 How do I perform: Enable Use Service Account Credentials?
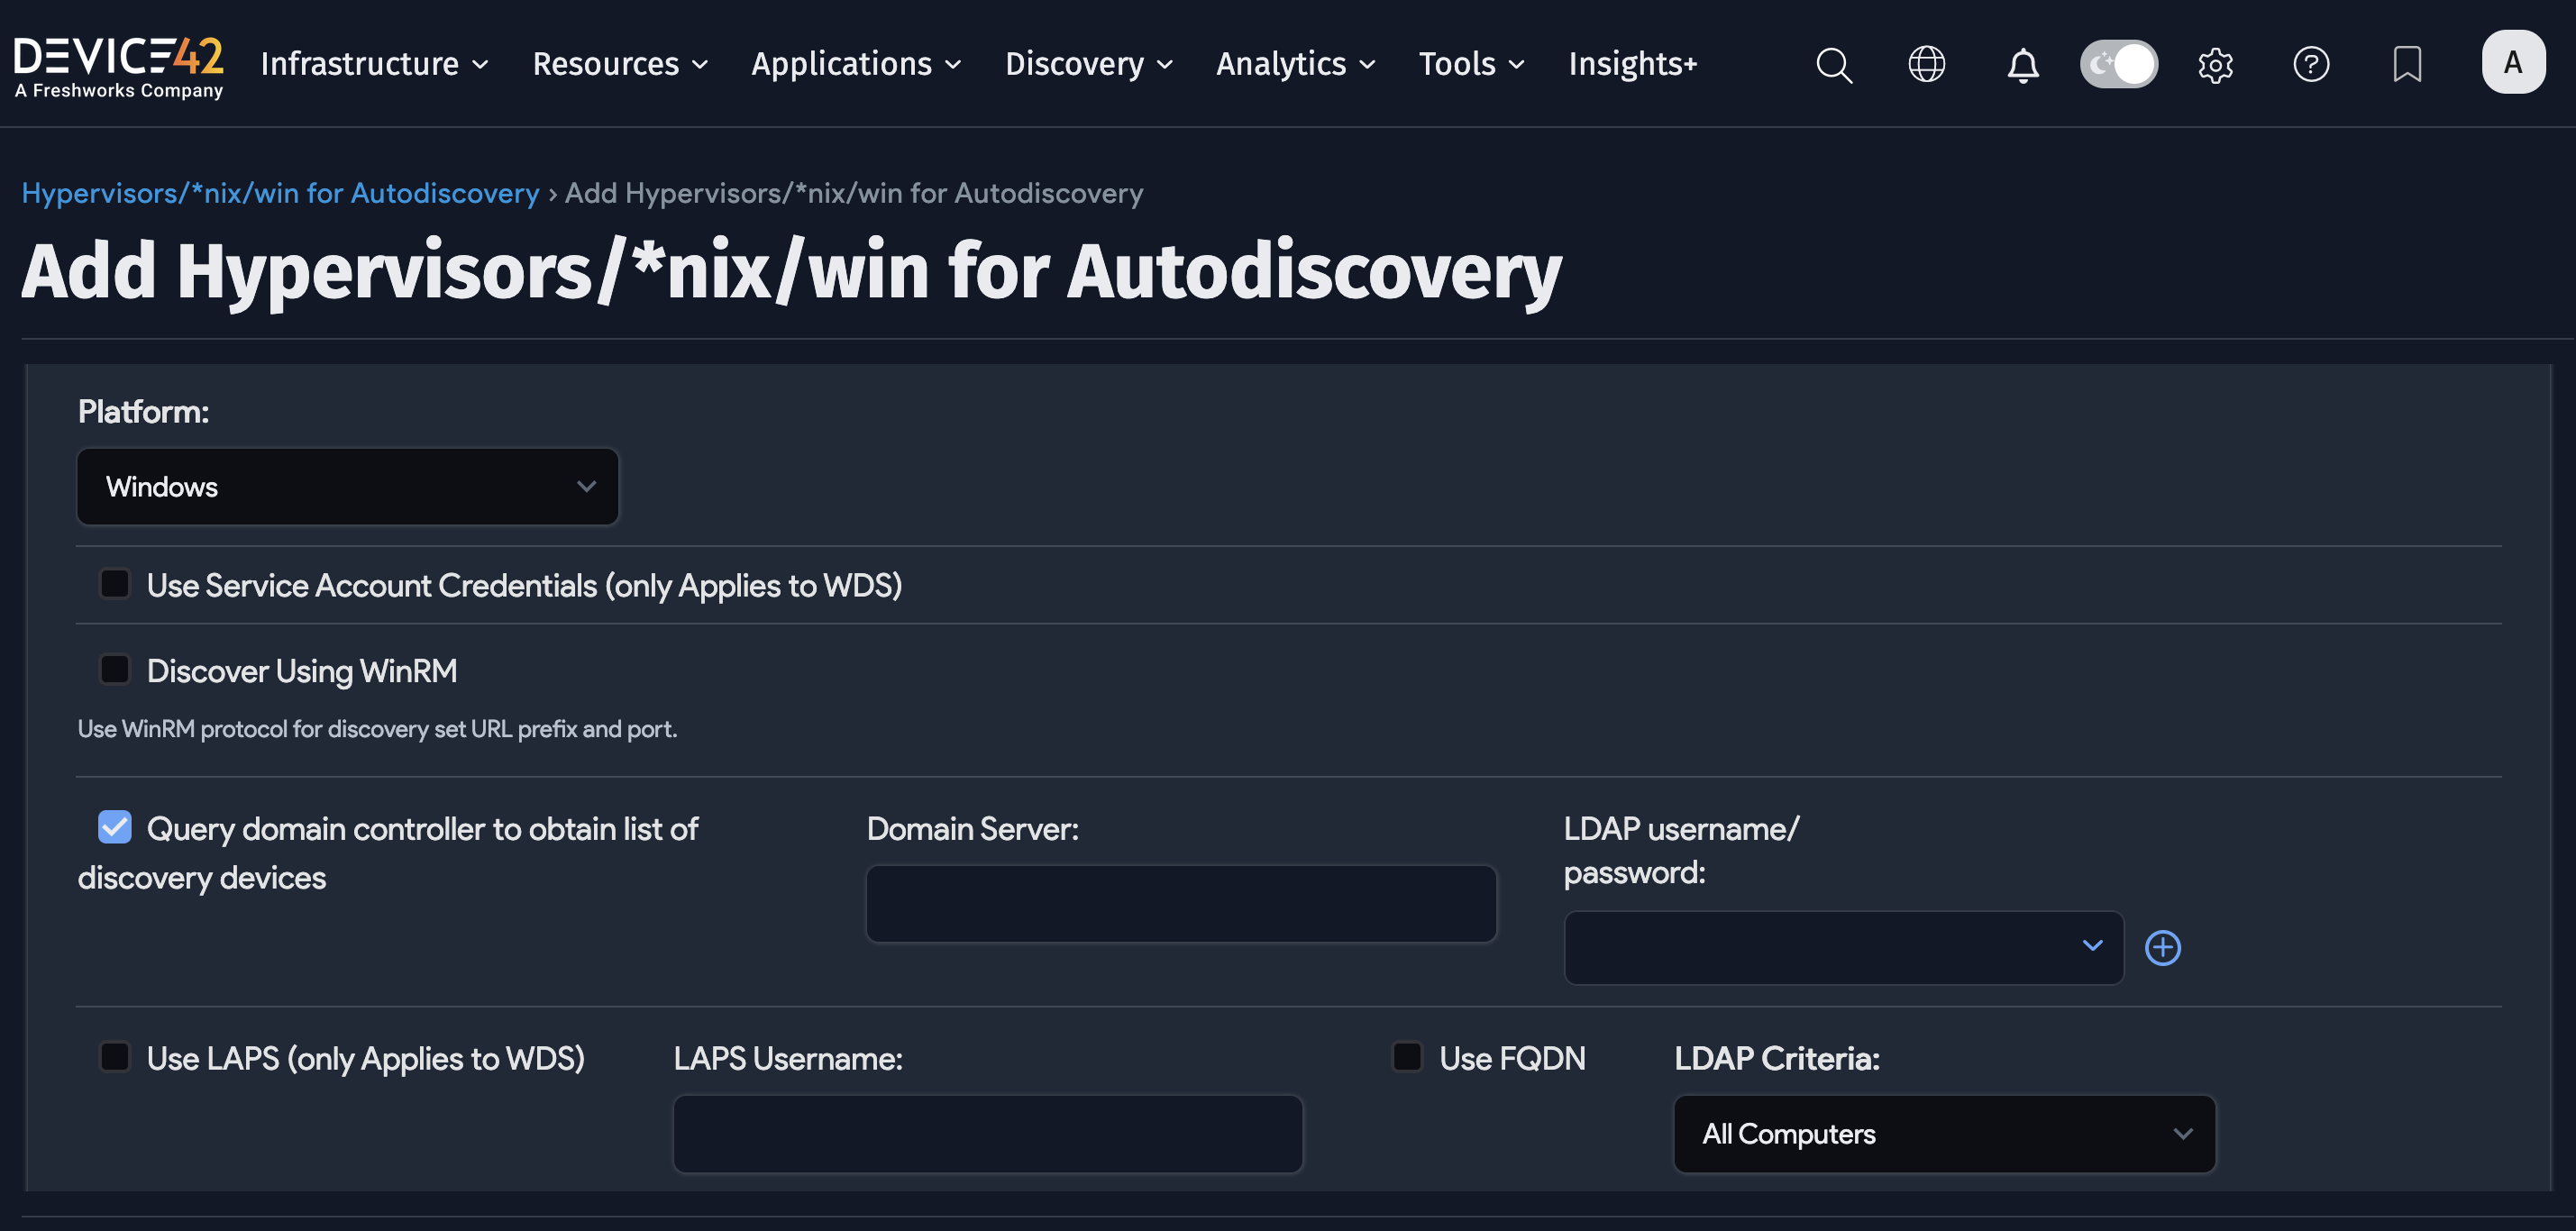(114, 583)
